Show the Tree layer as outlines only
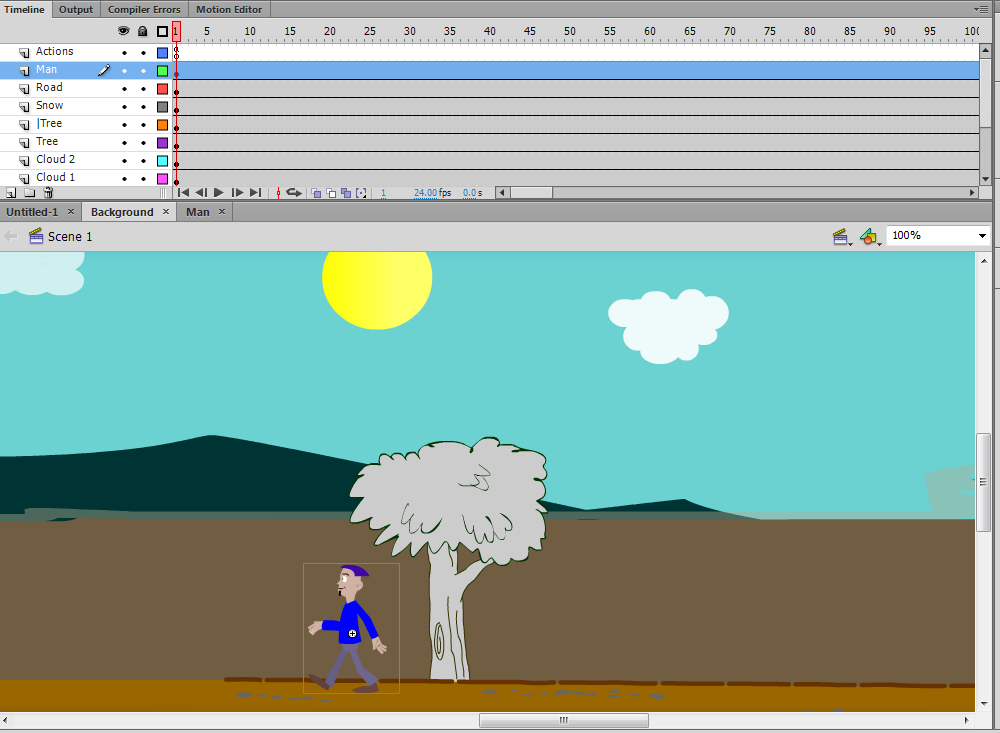The height and width of the screenshot is (733, 1000). click(x=162, y=141)
